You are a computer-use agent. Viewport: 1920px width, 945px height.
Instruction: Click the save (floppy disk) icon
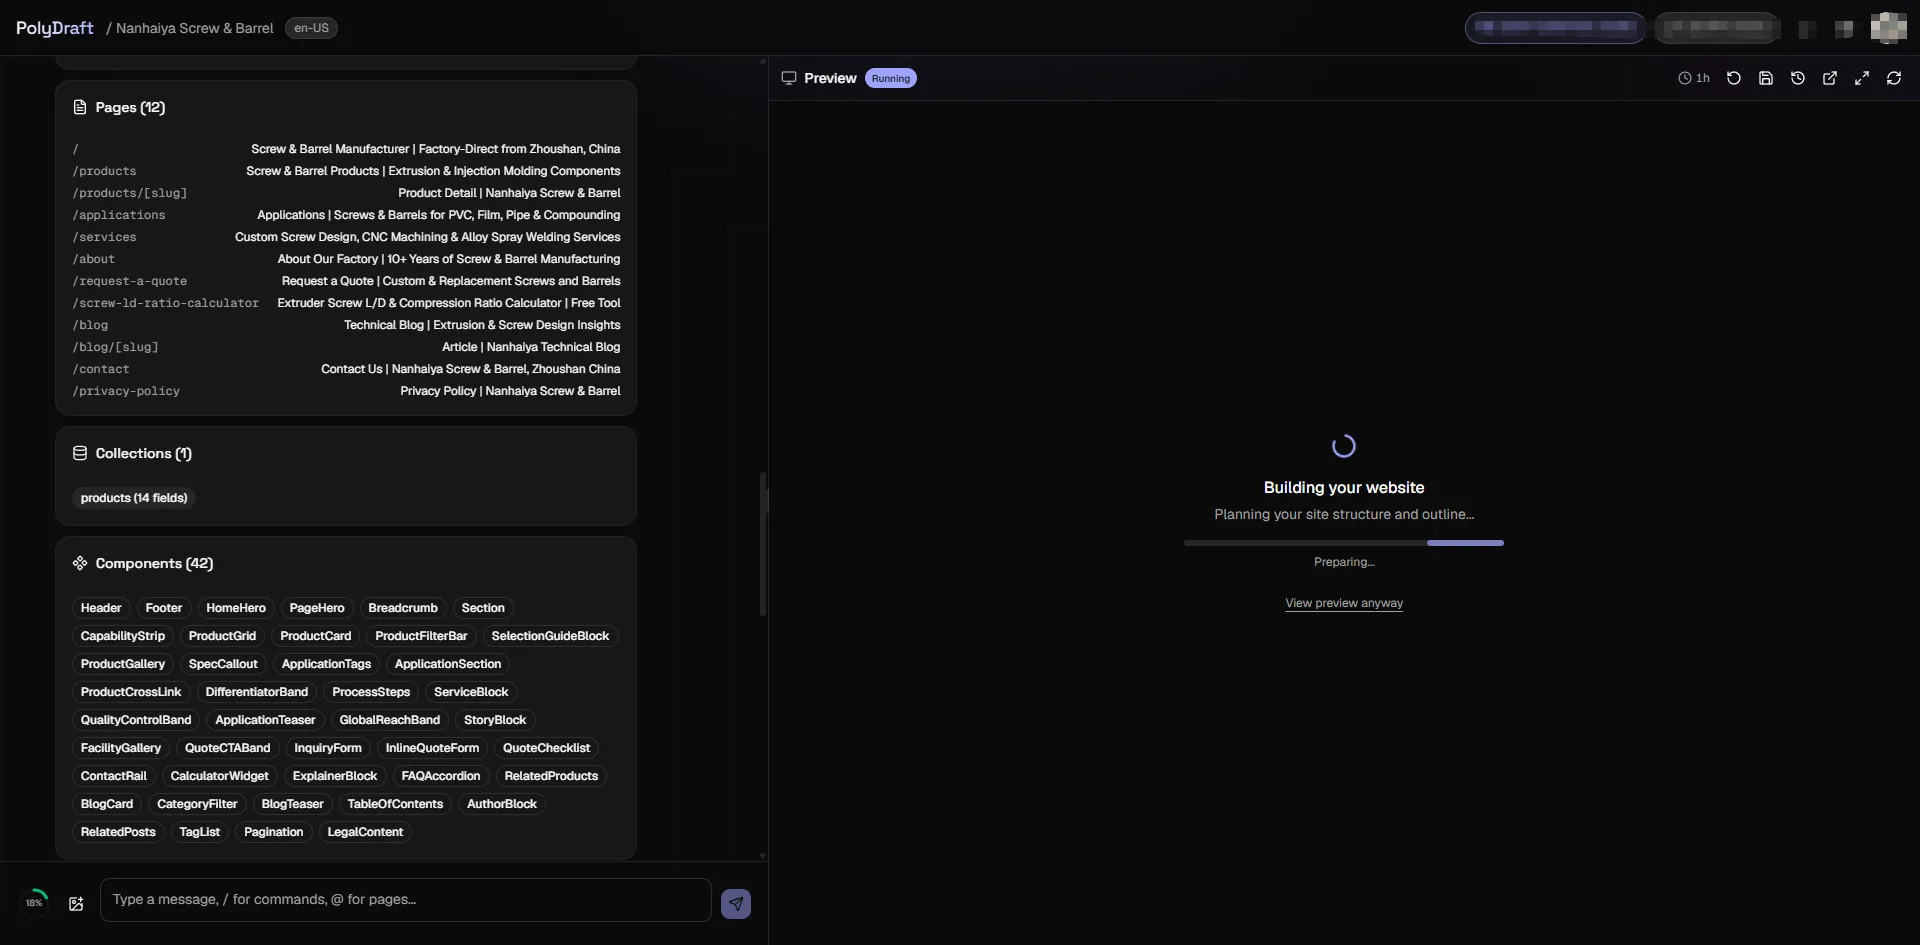(1766, 78)
